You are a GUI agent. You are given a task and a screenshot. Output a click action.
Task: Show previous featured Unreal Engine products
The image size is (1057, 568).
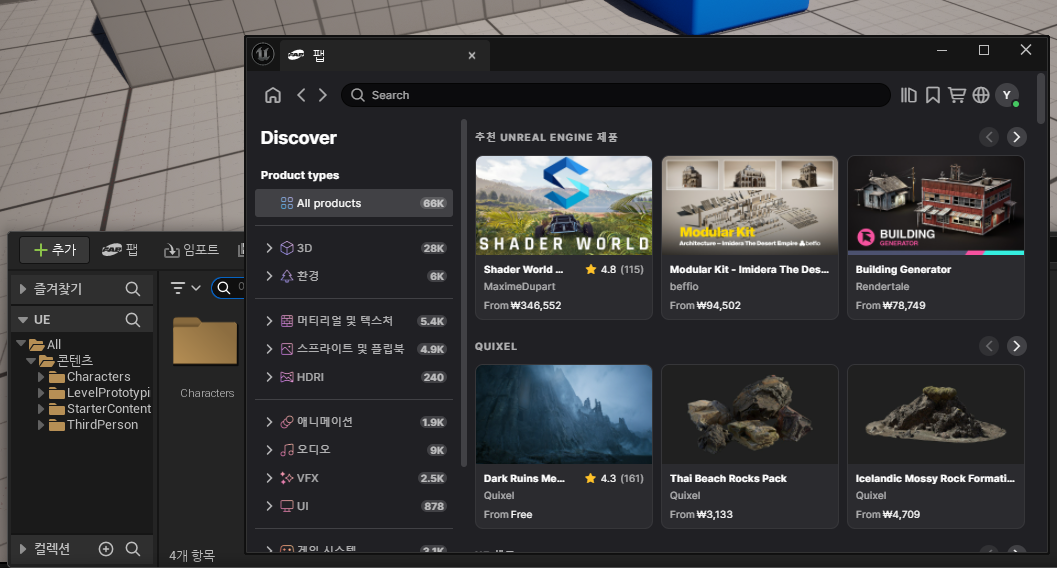(x=989, y=137)
